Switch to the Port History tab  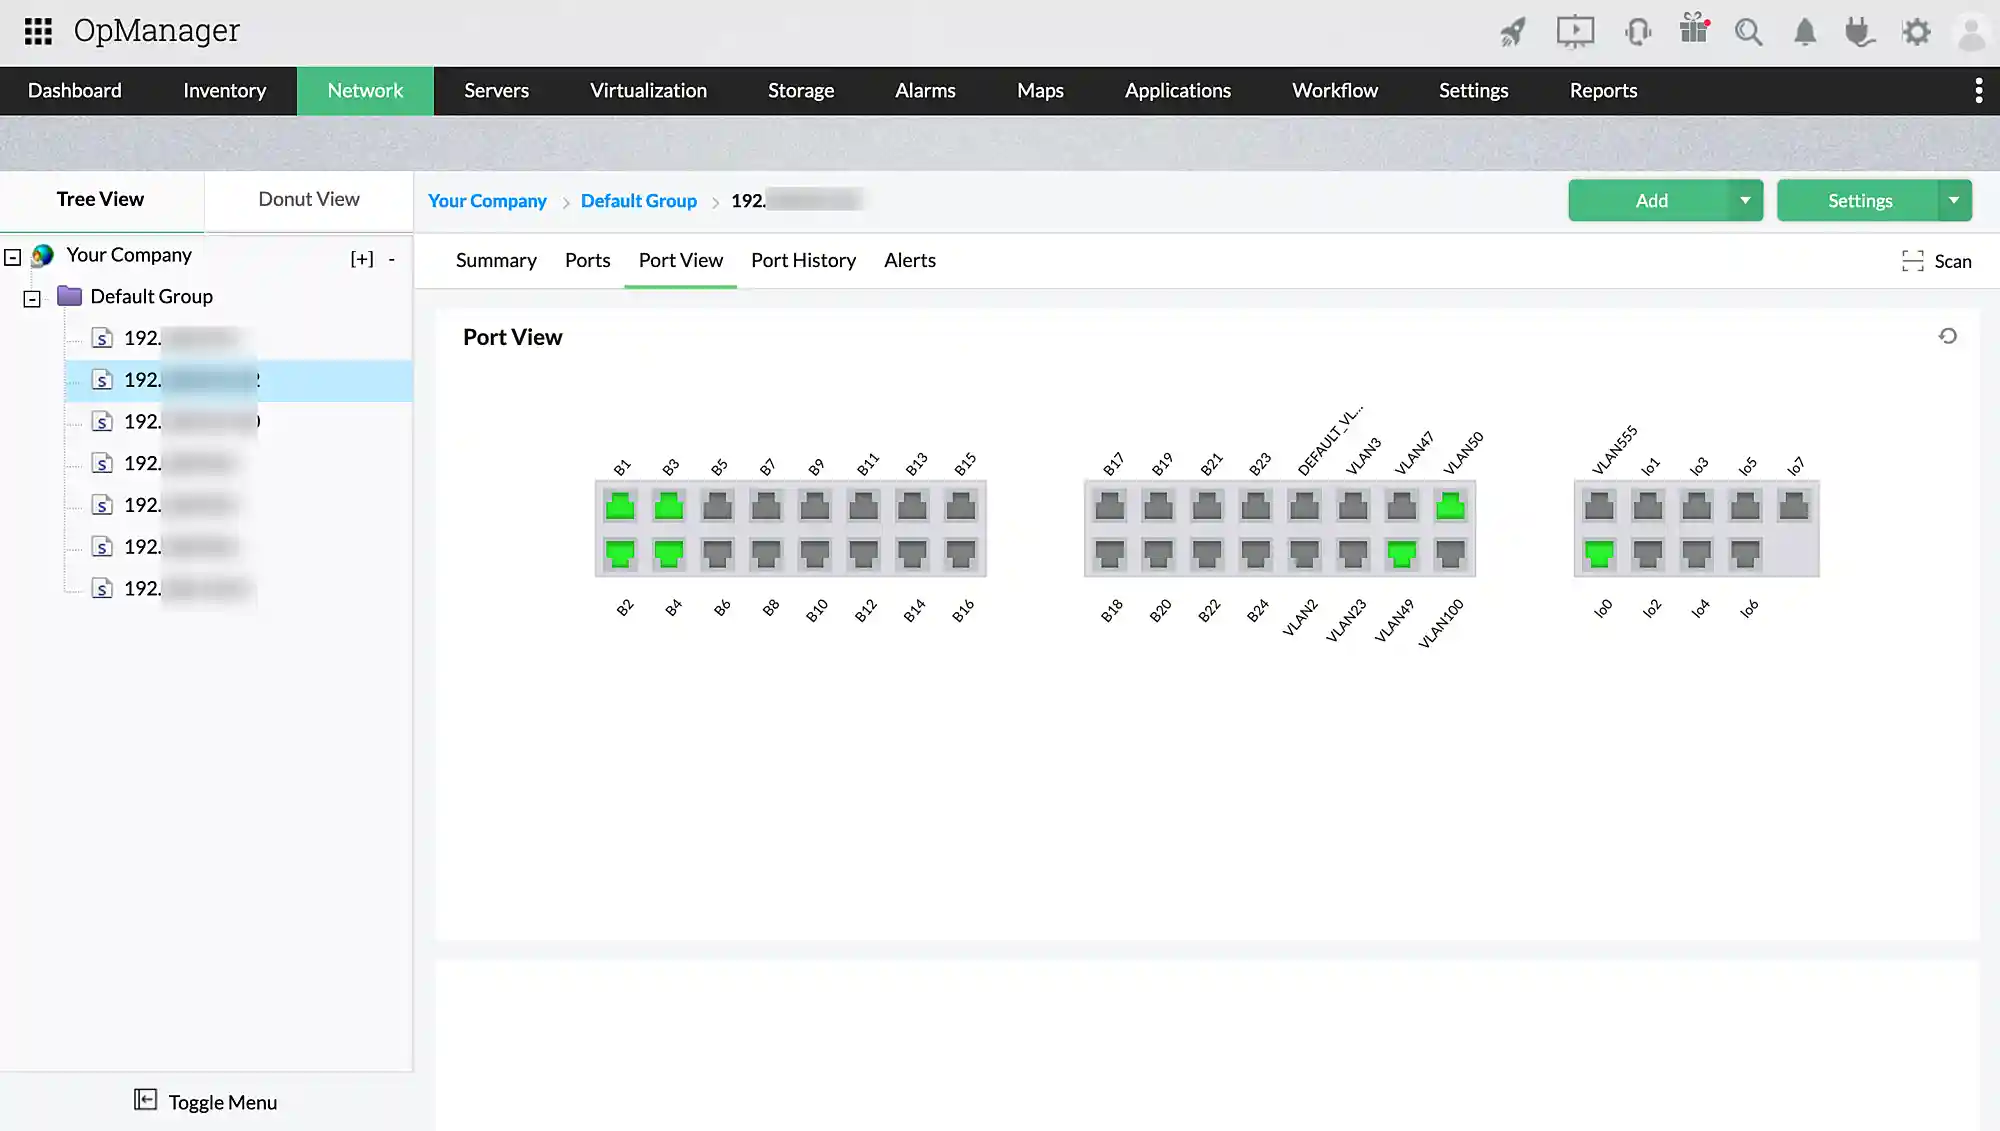(803, 260)
